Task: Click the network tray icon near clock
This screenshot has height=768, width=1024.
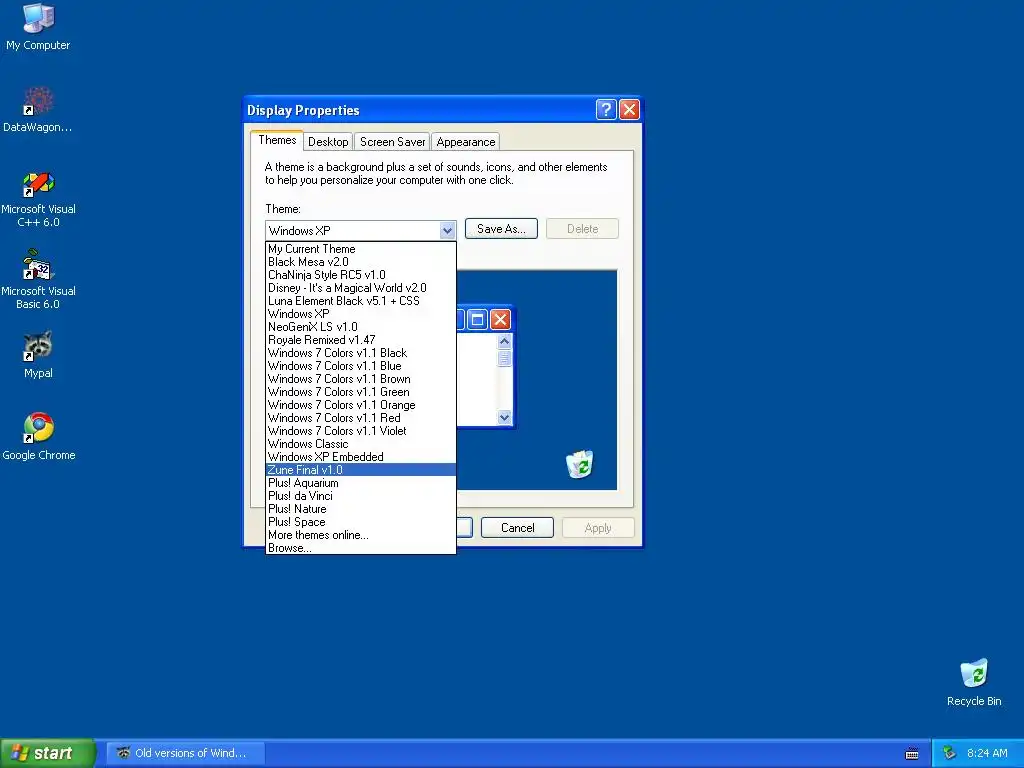Action: click(x=949, y=753)
